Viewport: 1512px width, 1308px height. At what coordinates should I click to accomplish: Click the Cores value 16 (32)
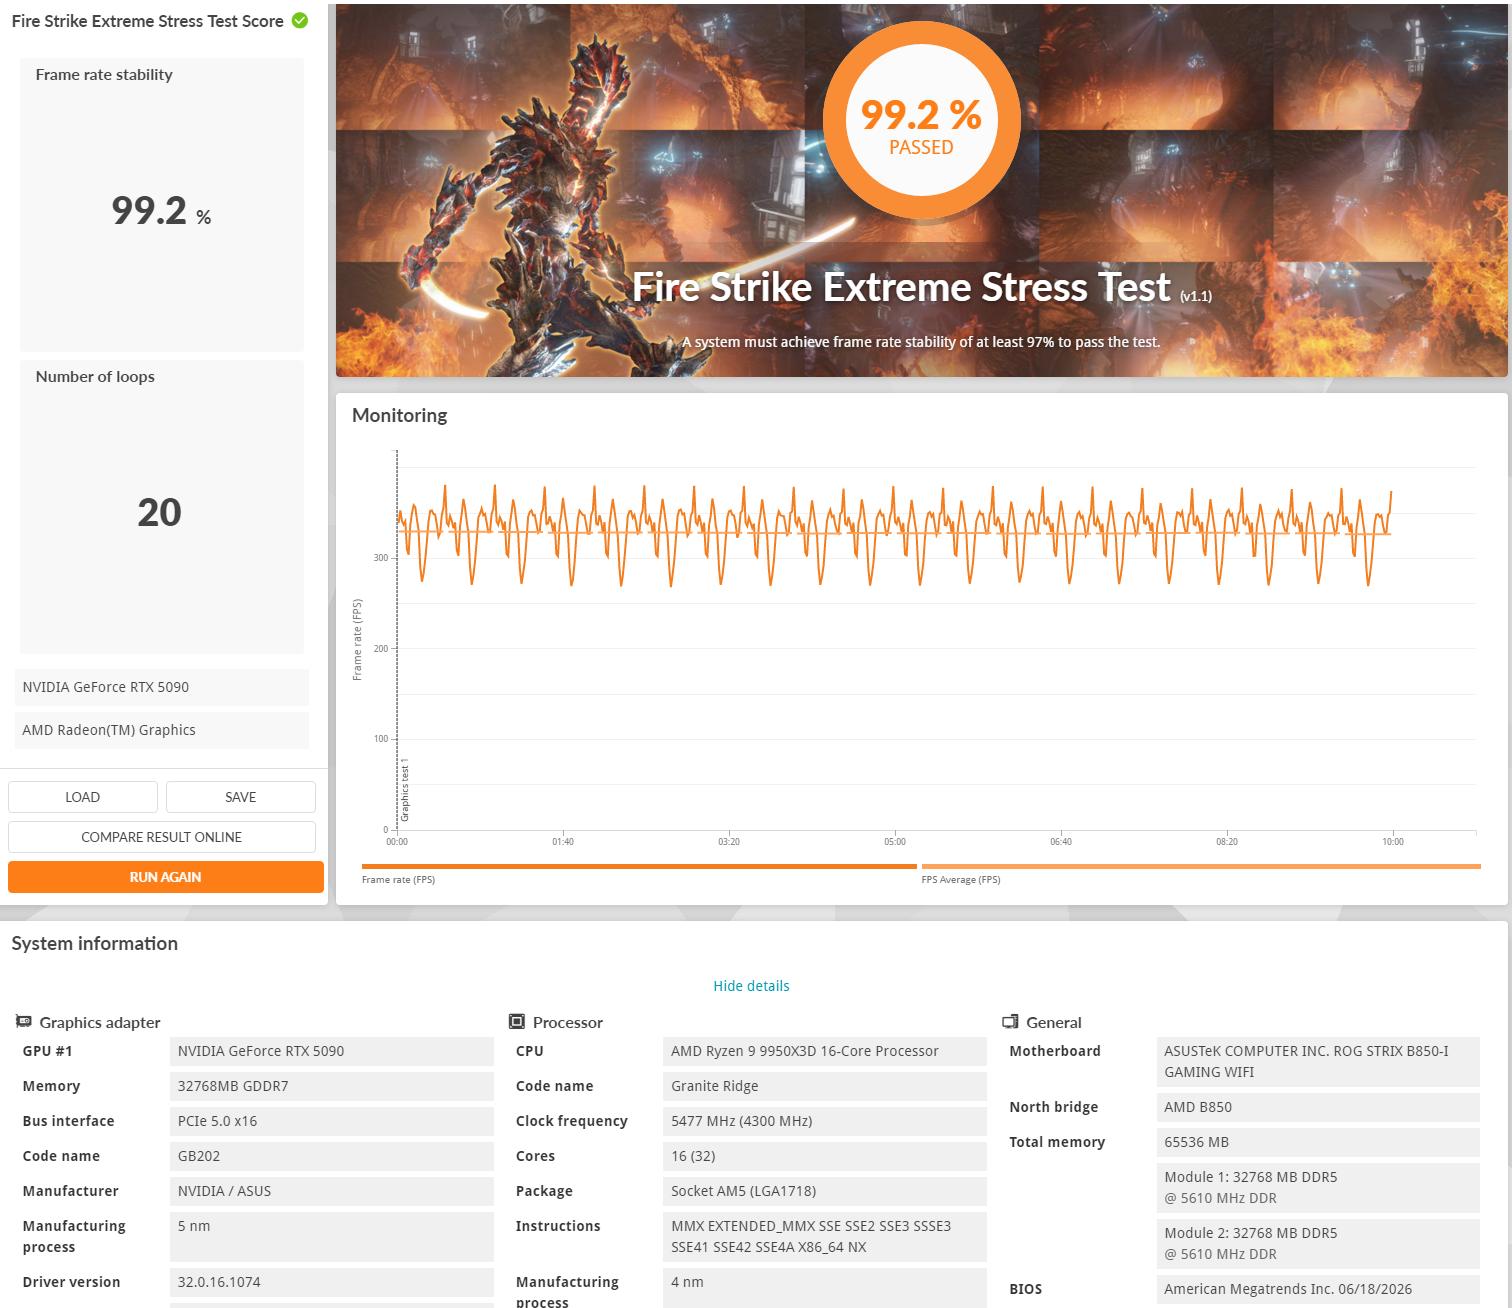[825, 1156]
